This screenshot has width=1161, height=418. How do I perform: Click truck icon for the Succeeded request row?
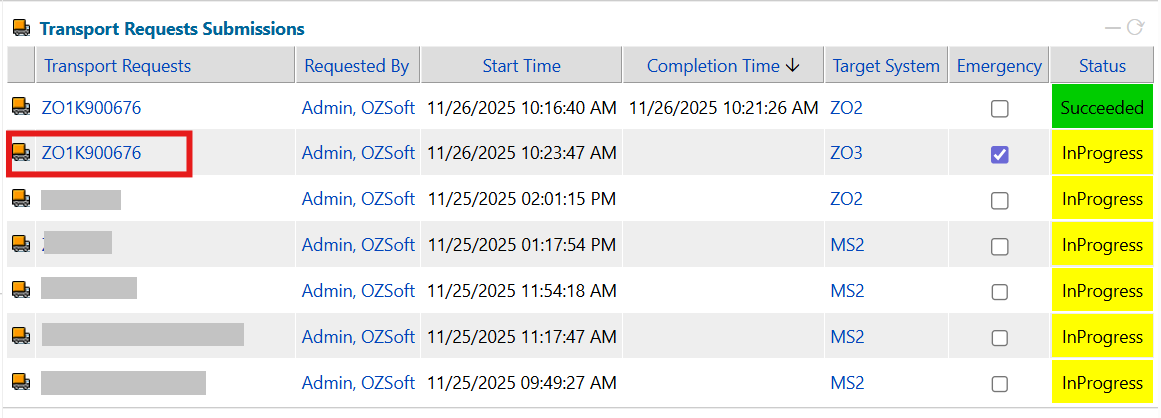tap(20, 107)
